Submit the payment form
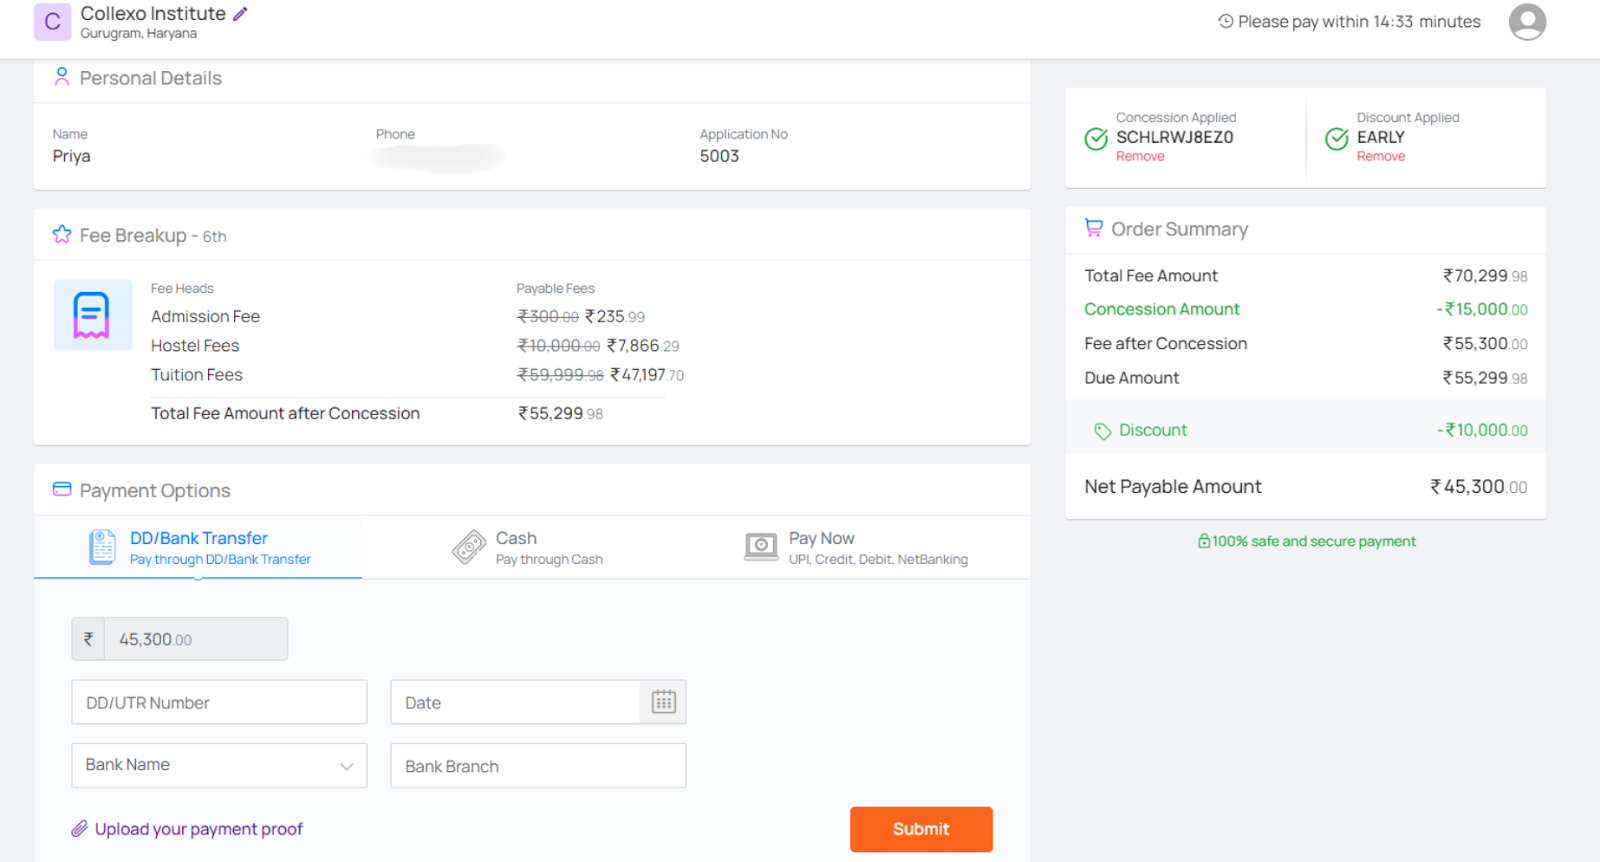The height and width of the screenshot is (862, 1600). pyautogui.click(x=921, y=829)
